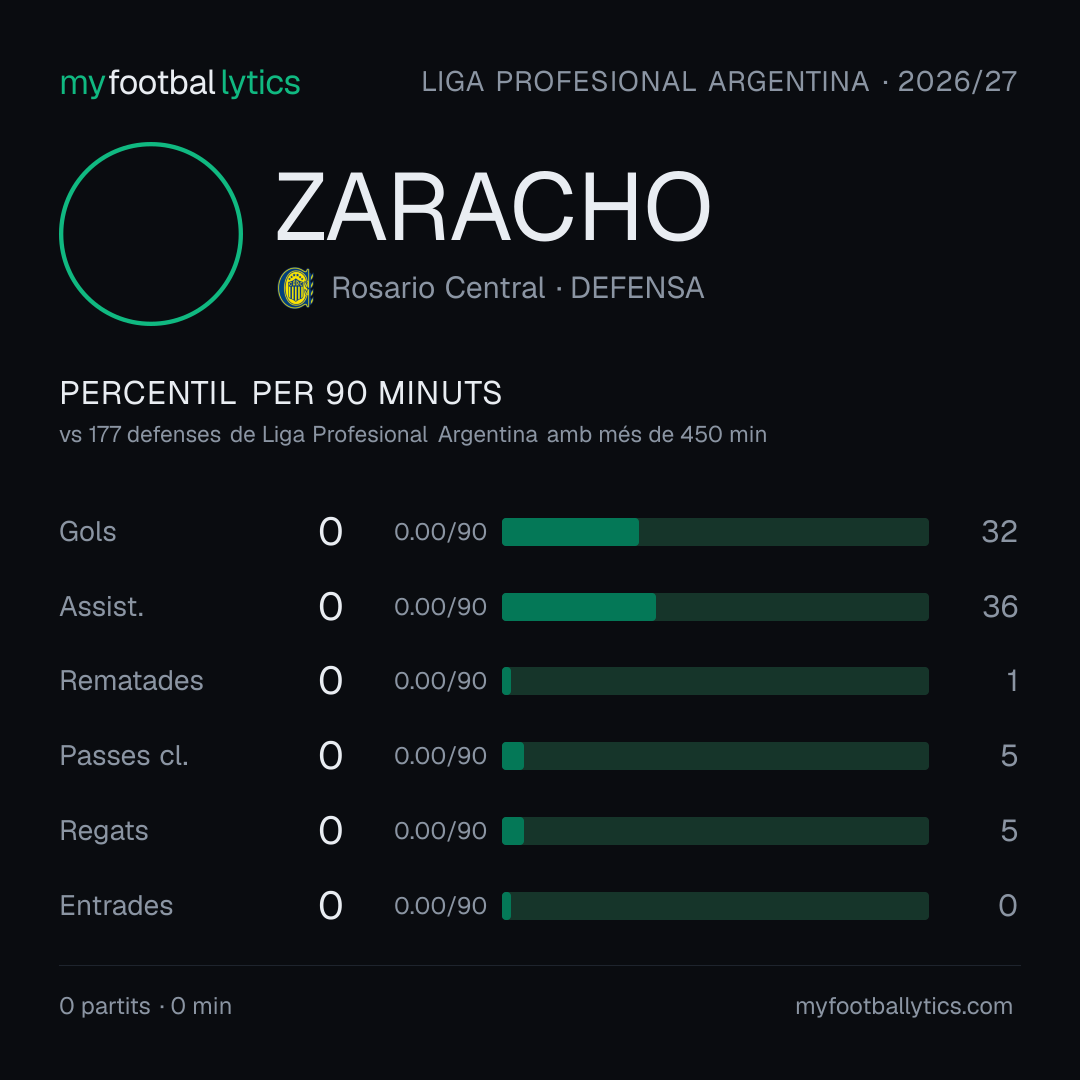Click the Regats percentile bar
Image resolution: width=1080 pixels, height=1080 pixels.
pyautogui.click(x=715, y=831)
